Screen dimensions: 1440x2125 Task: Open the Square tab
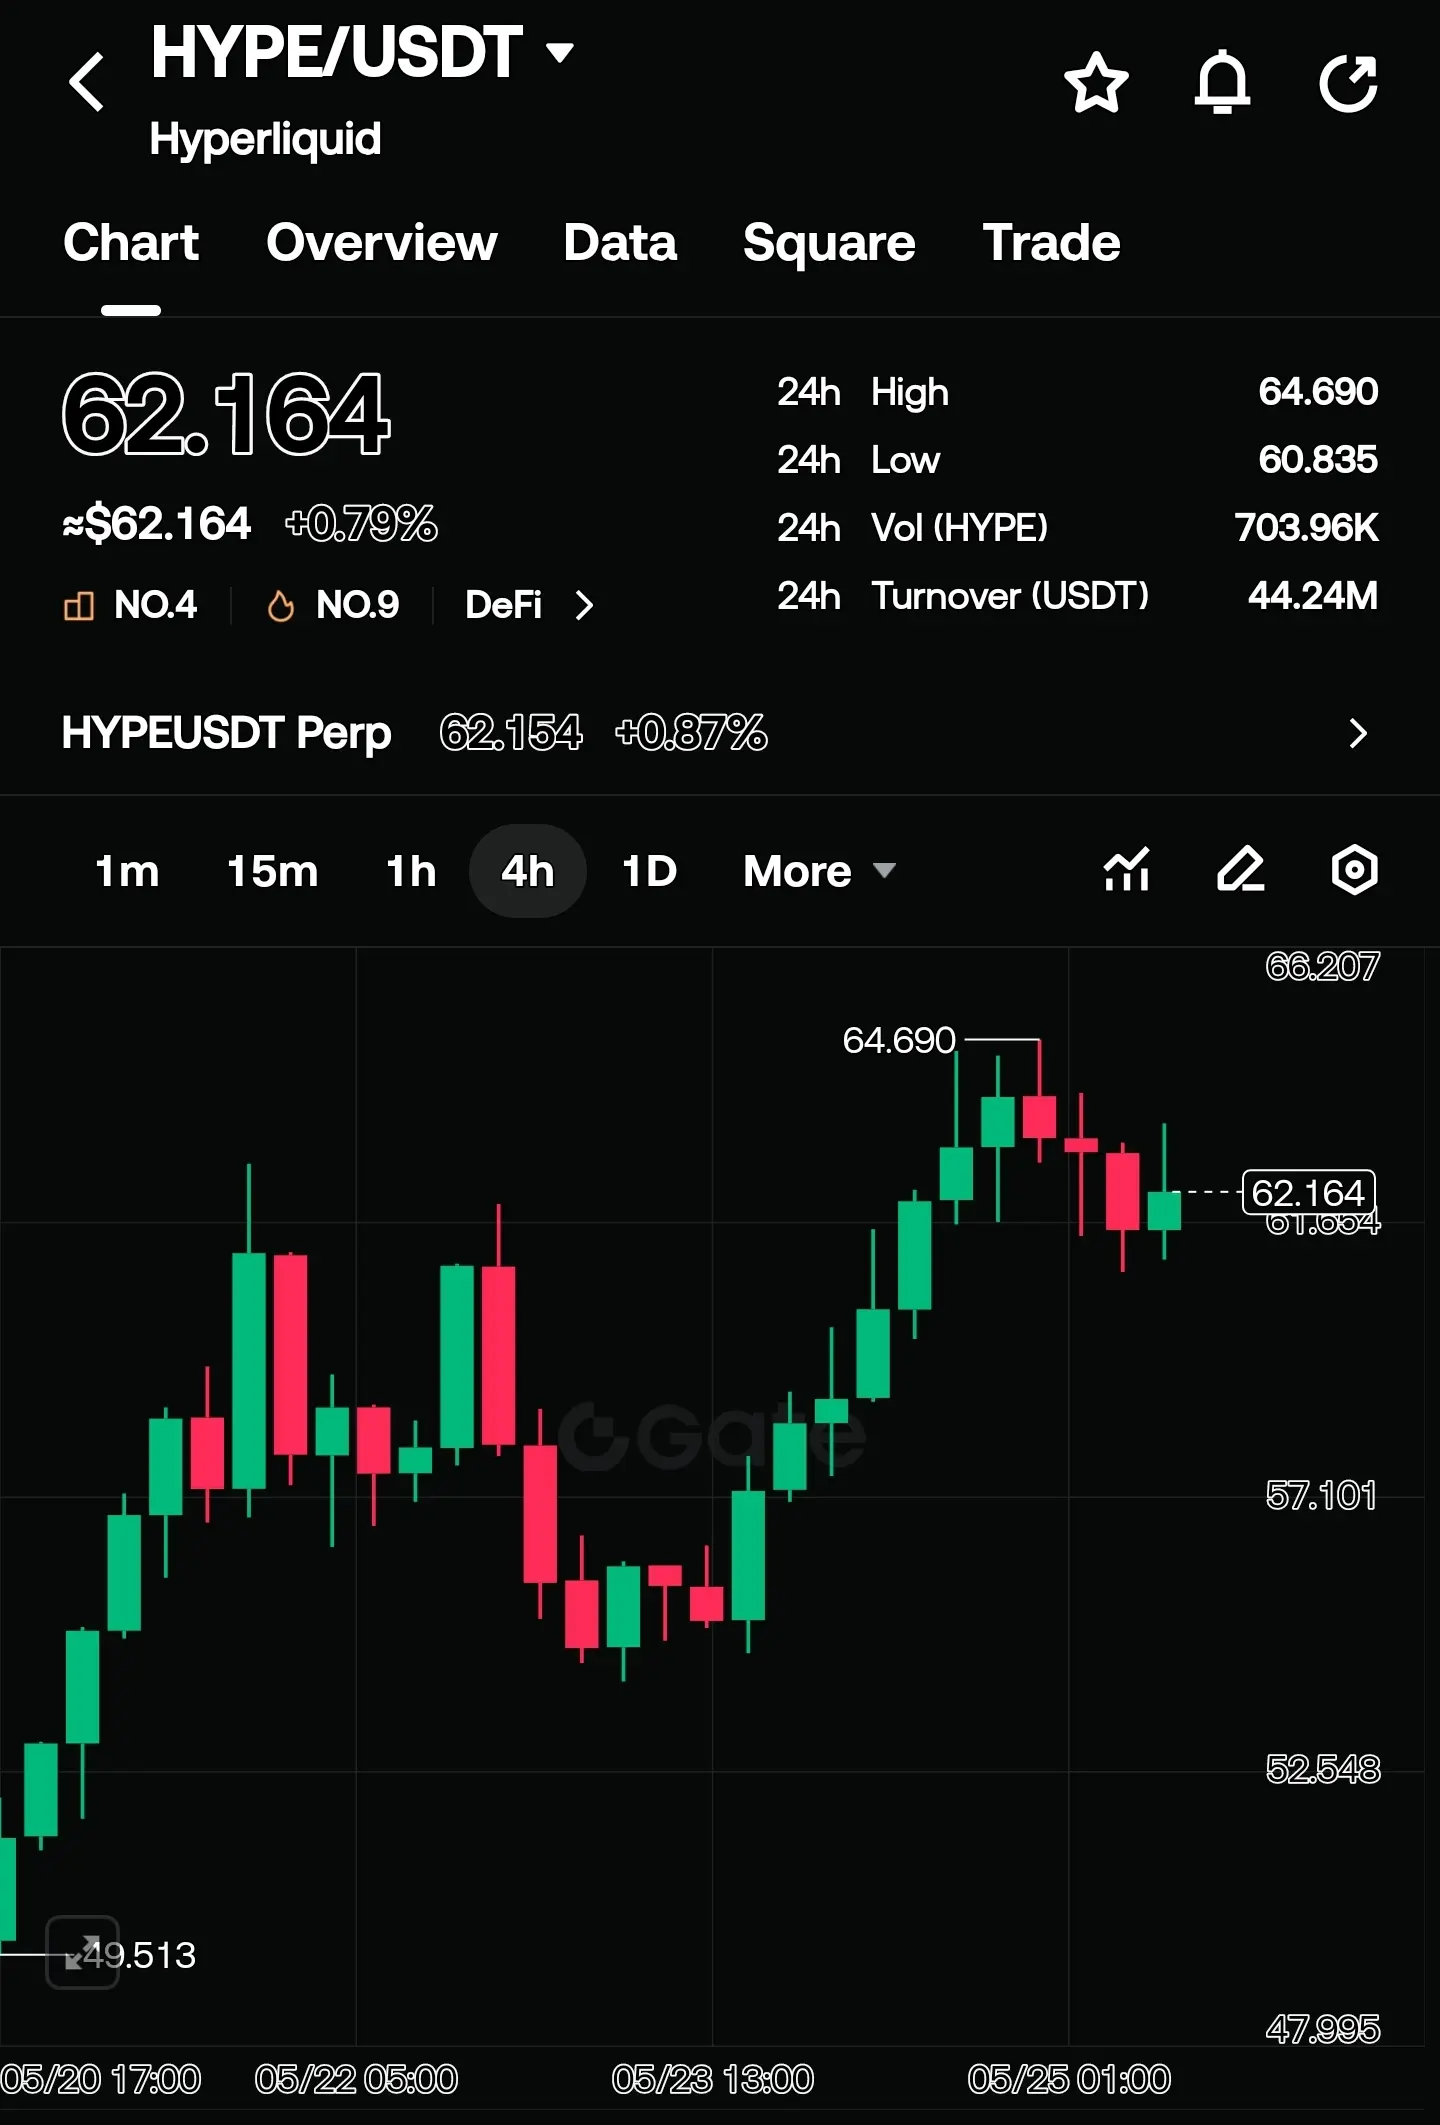tap(829, 243)
